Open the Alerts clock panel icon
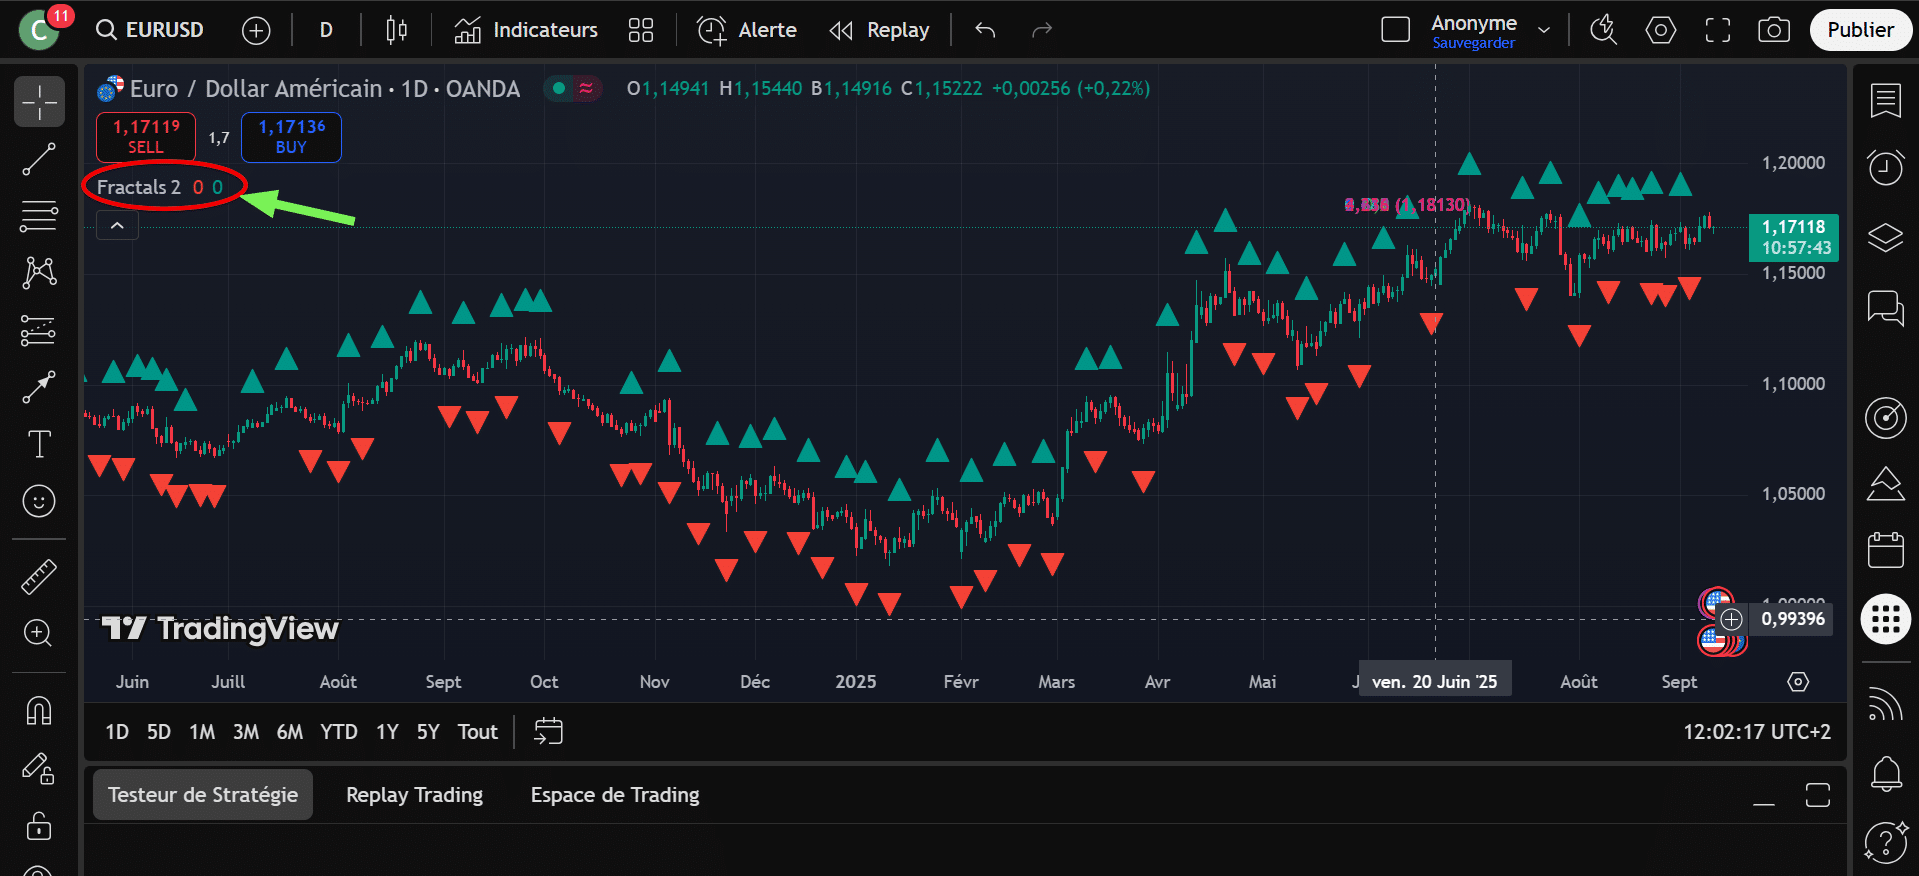The image size is (1919, 876). 1885,167
